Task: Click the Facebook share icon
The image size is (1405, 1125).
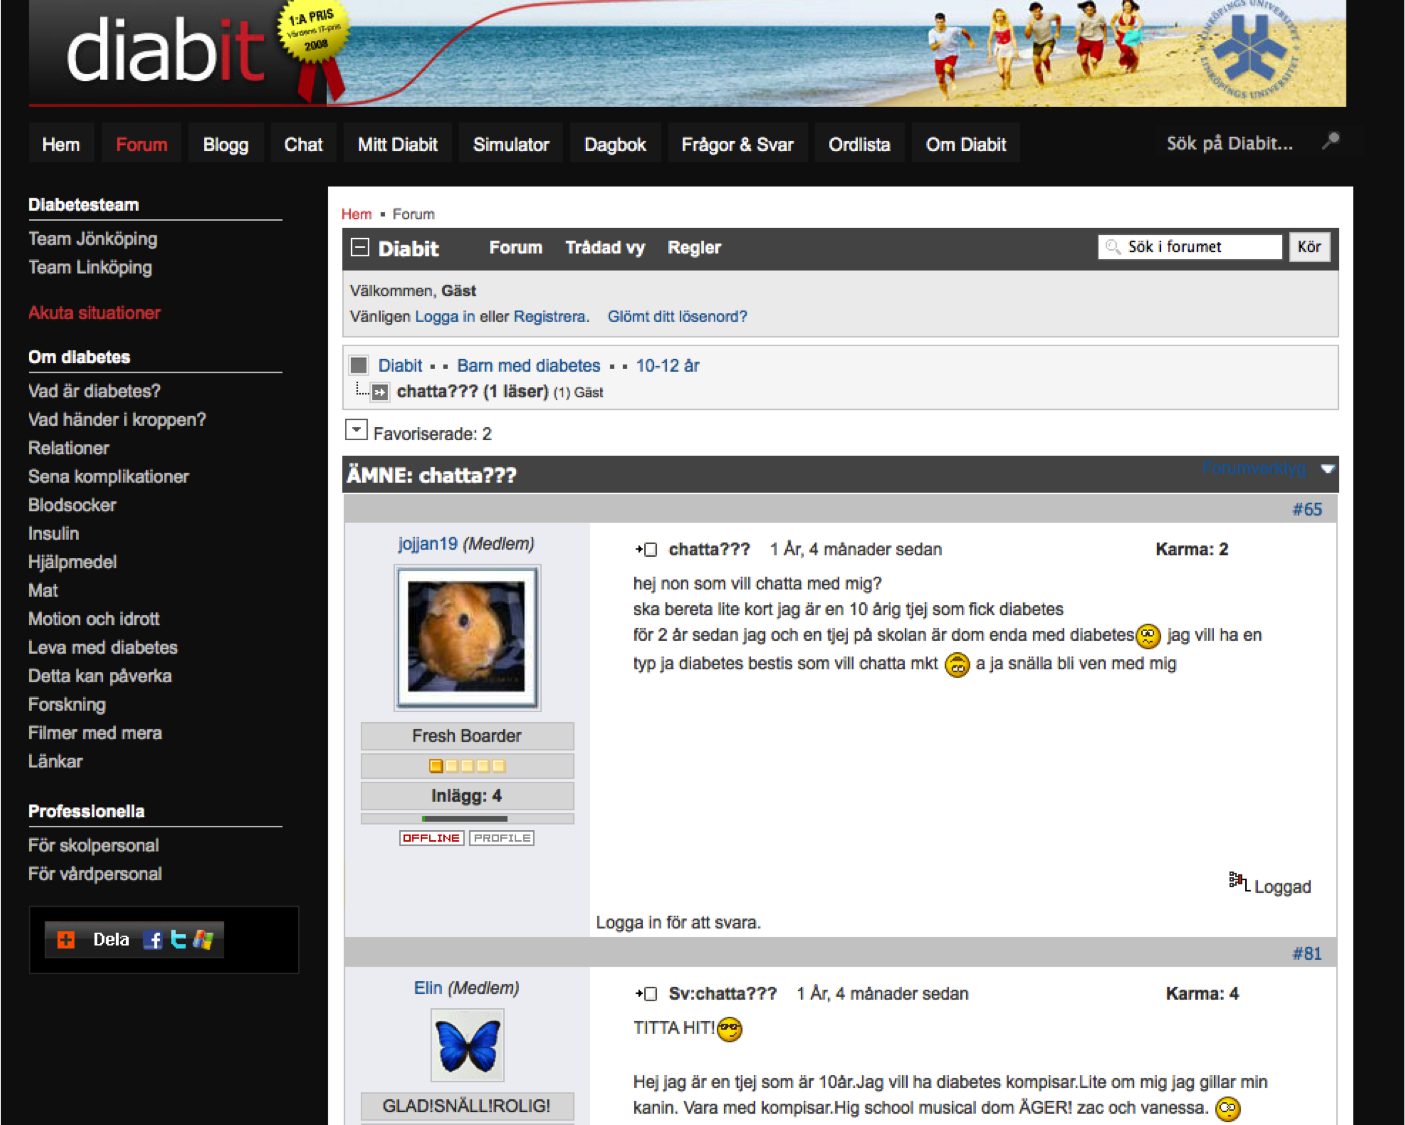Action: (152, 940)
